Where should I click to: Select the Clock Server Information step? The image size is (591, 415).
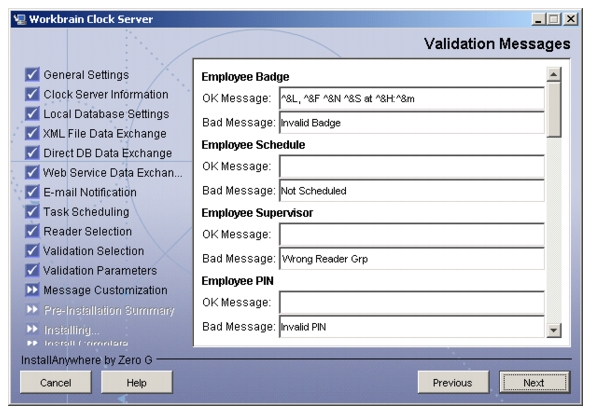tap(106, 94)
